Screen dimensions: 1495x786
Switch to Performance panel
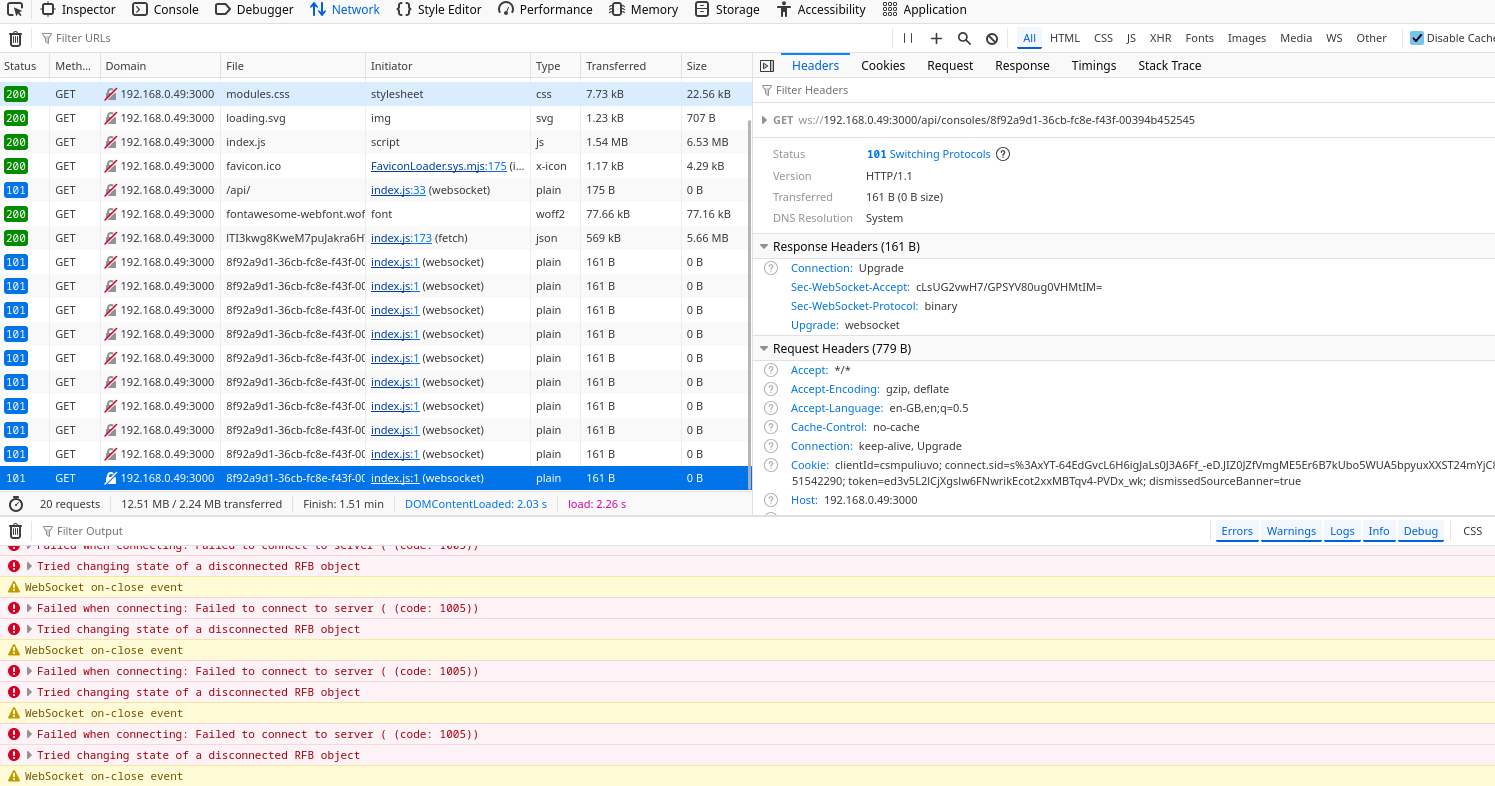545,9
